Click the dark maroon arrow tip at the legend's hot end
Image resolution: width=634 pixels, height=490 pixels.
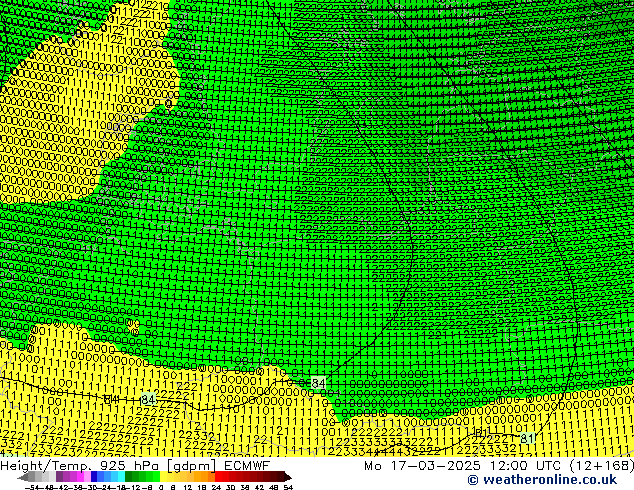pyautogui.click(x=288, y=477)
